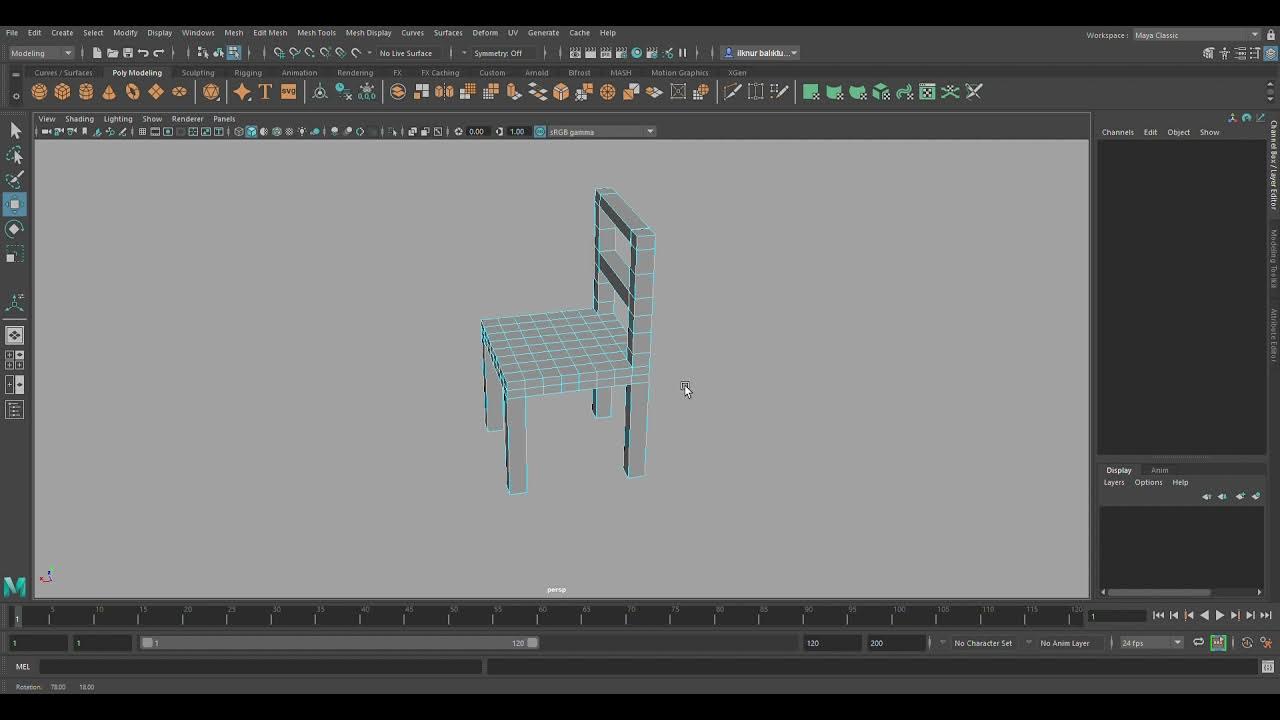Click the green planar UV mapping icon
This screenshot has width=1280, height=720.
pyautogui.click(x=811, y=92)
